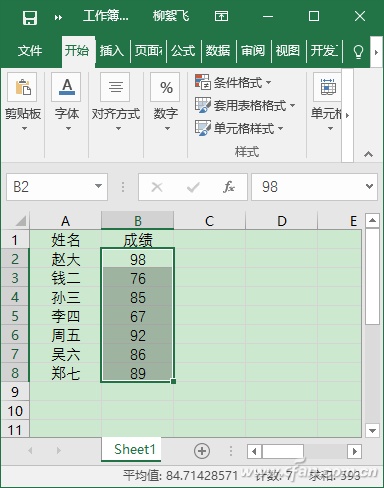Screen dimensions: 384x488
Task: Switch to the Insert tab
Action: (x=112, y=51)
